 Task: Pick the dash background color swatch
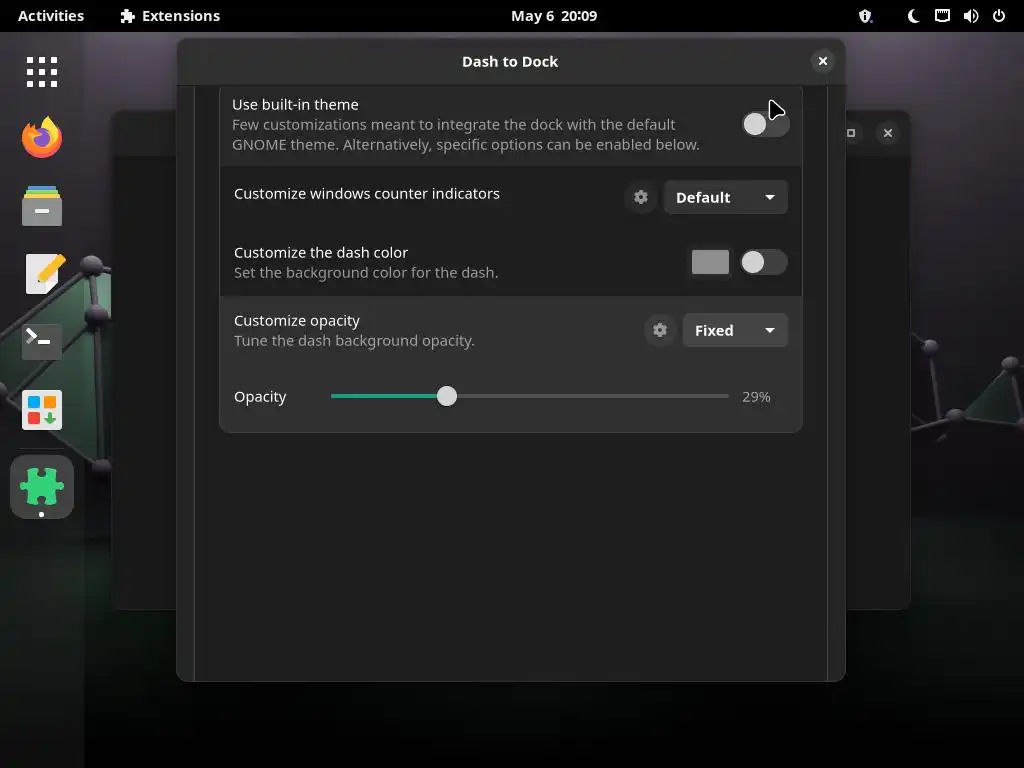pyautogui.click(x=710, y=263)
